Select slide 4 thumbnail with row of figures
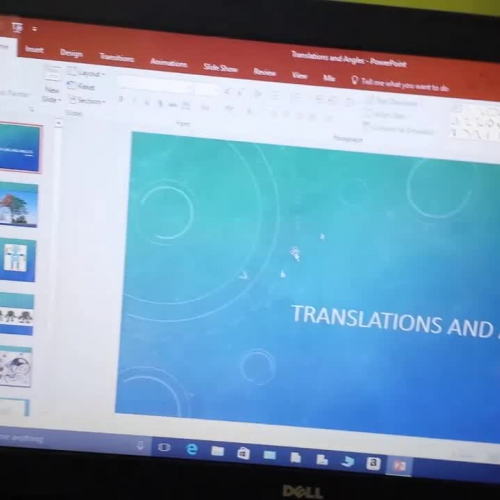This screenshot has width=500, height=500. pyautogui.click(x=16, y=314)
